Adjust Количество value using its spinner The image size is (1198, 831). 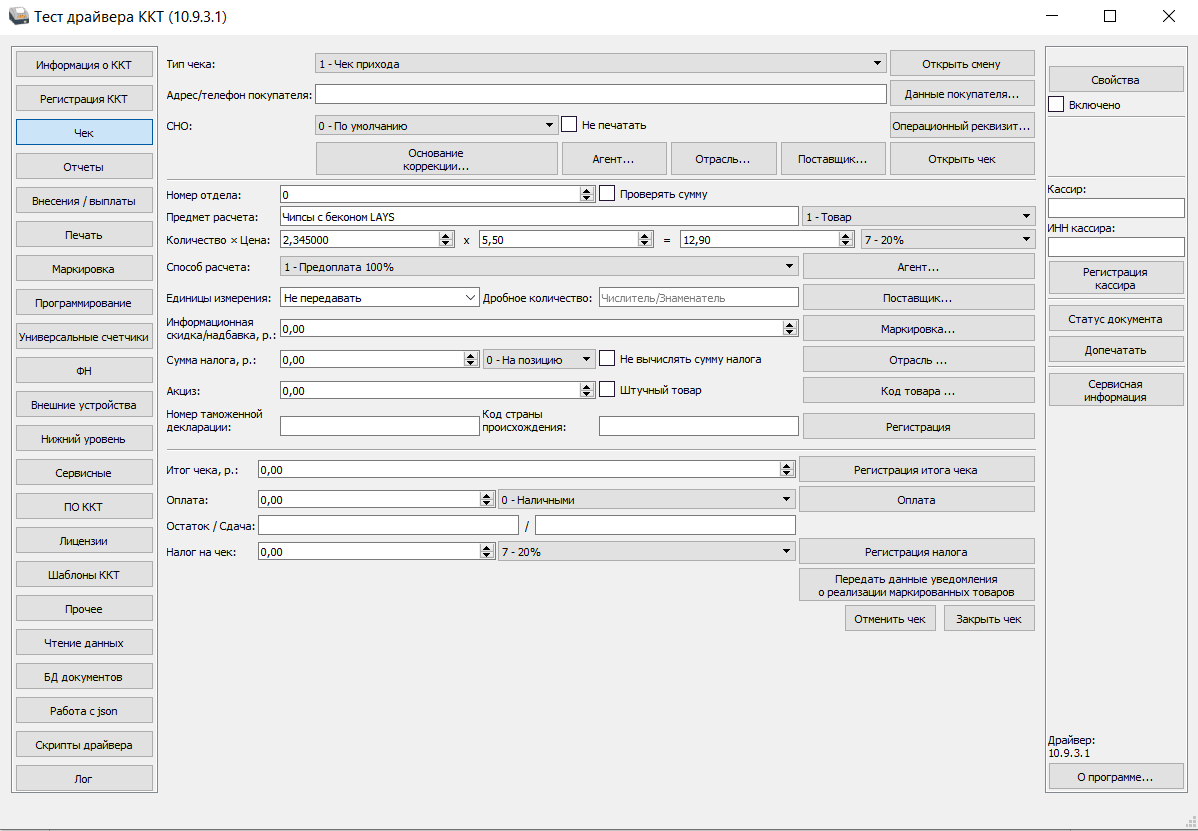(x=446, y=239)
